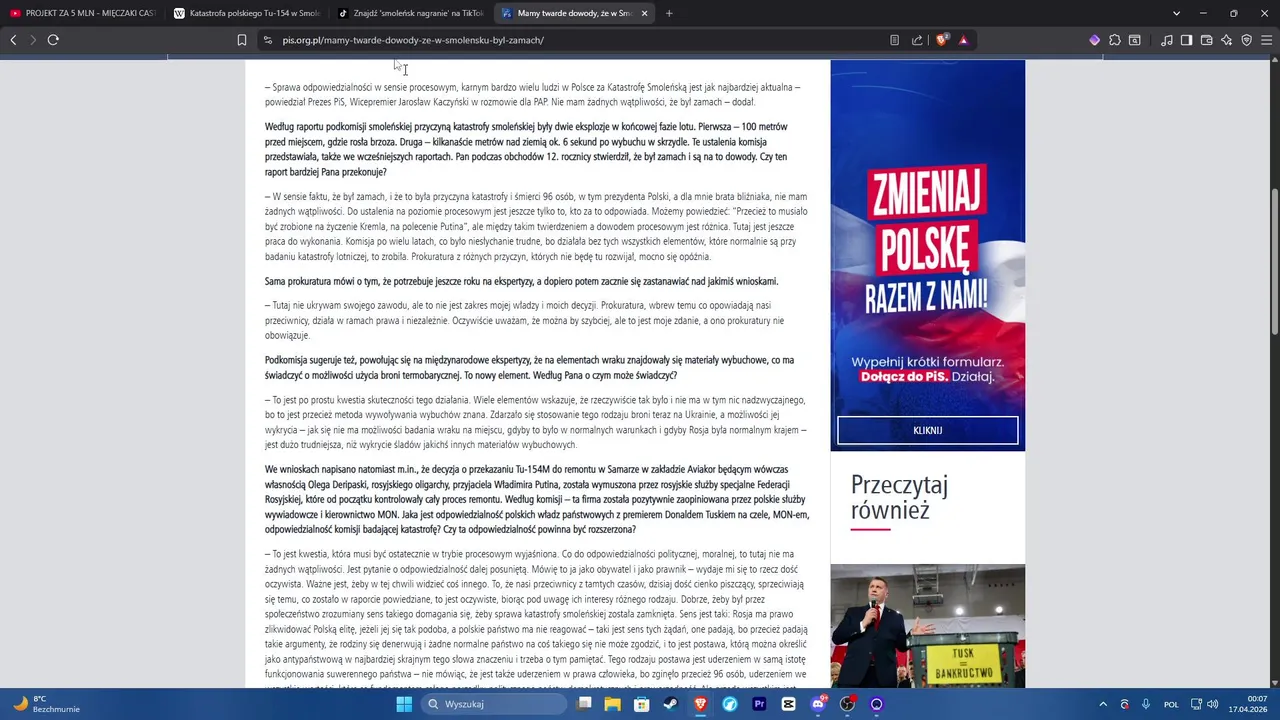The width and height of the screenshot is (1280, 720).
Task: Bookmark this page with the bookmark icon
Action: point(242,40)
